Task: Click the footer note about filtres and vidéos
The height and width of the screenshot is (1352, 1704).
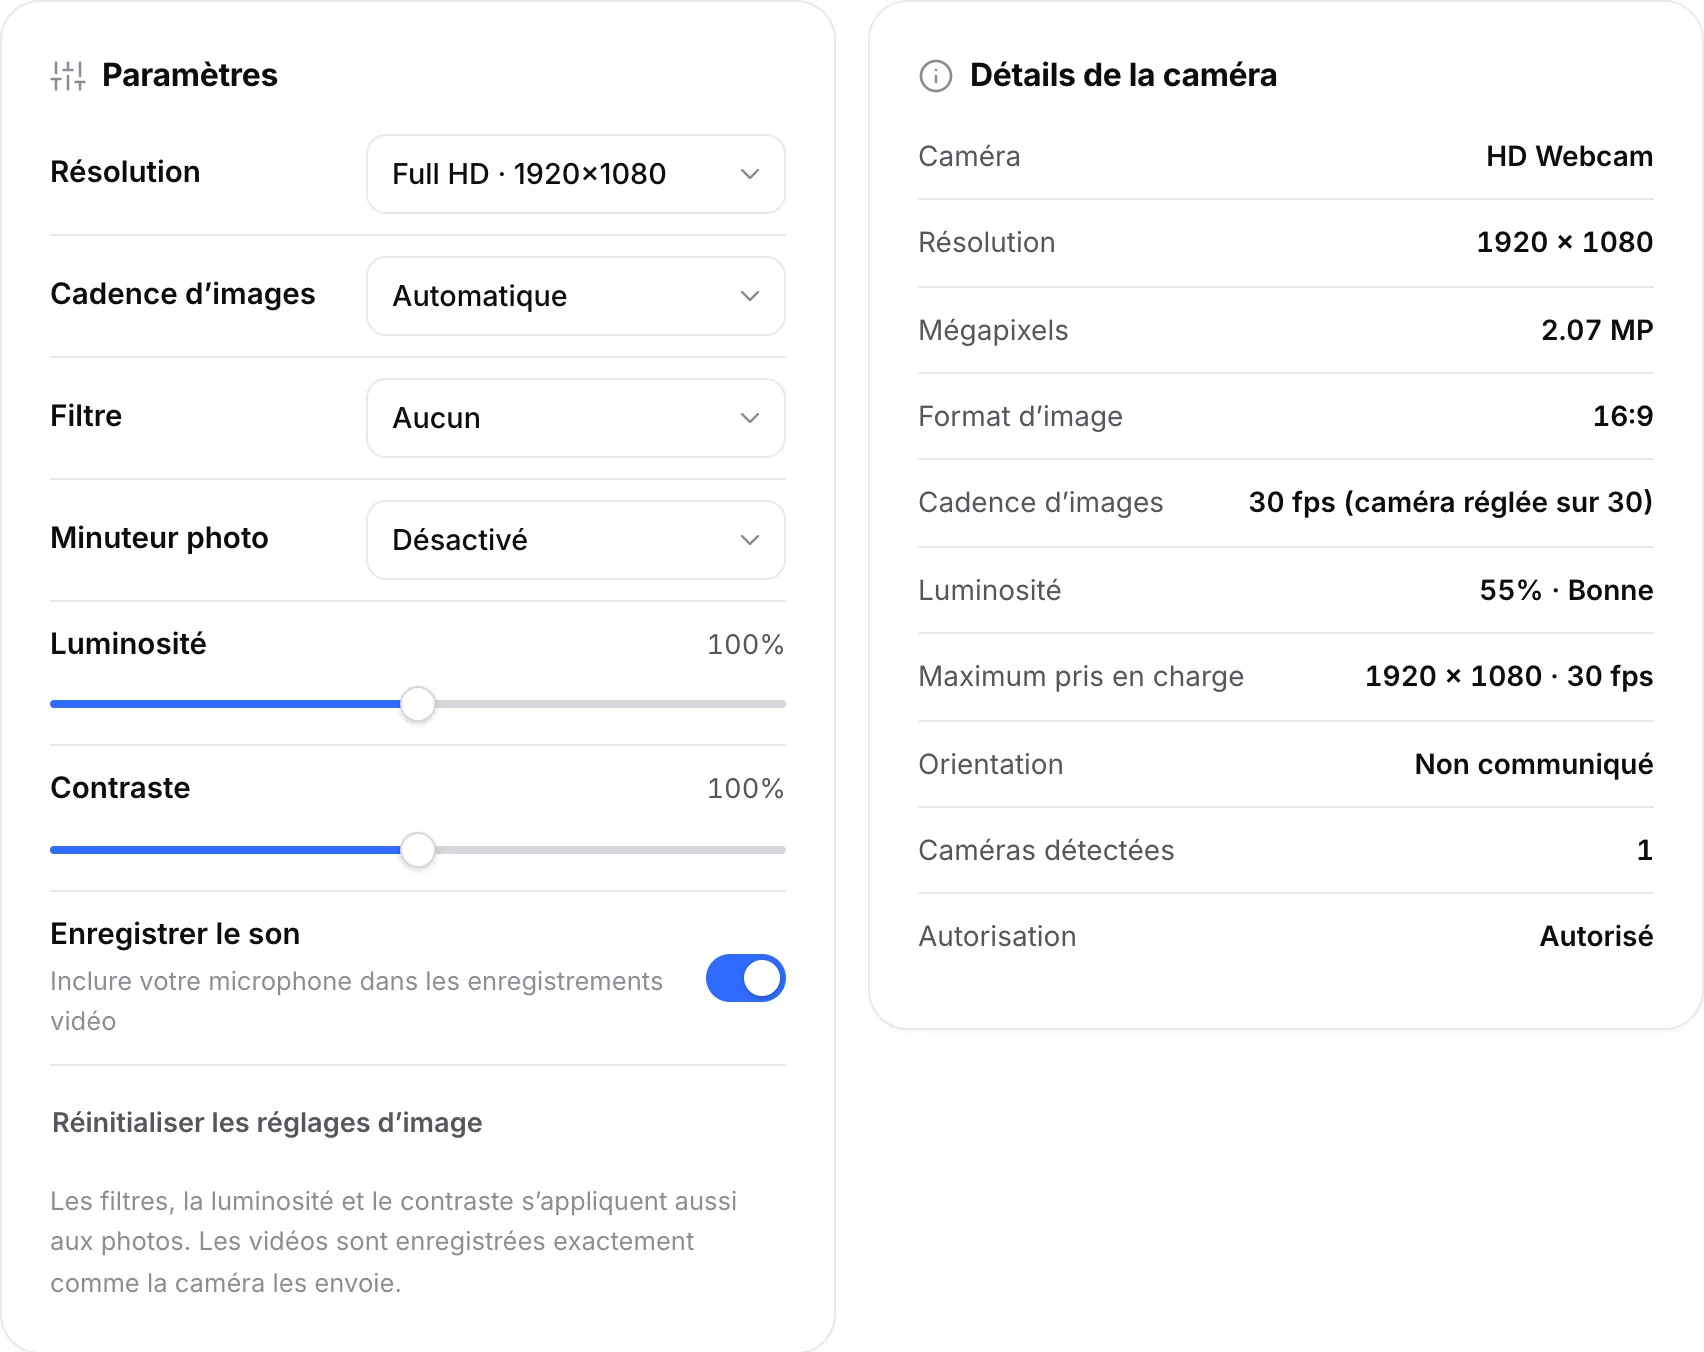Action: click(x=394, y=1242)
